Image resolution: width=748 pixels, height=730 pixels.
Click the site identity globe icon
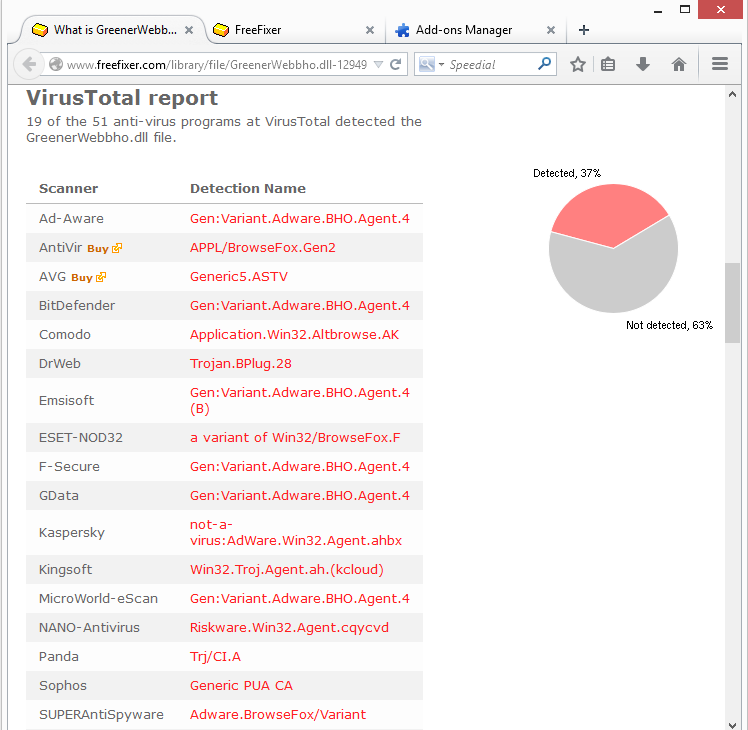pyautogui.click(x=56, y=64)
